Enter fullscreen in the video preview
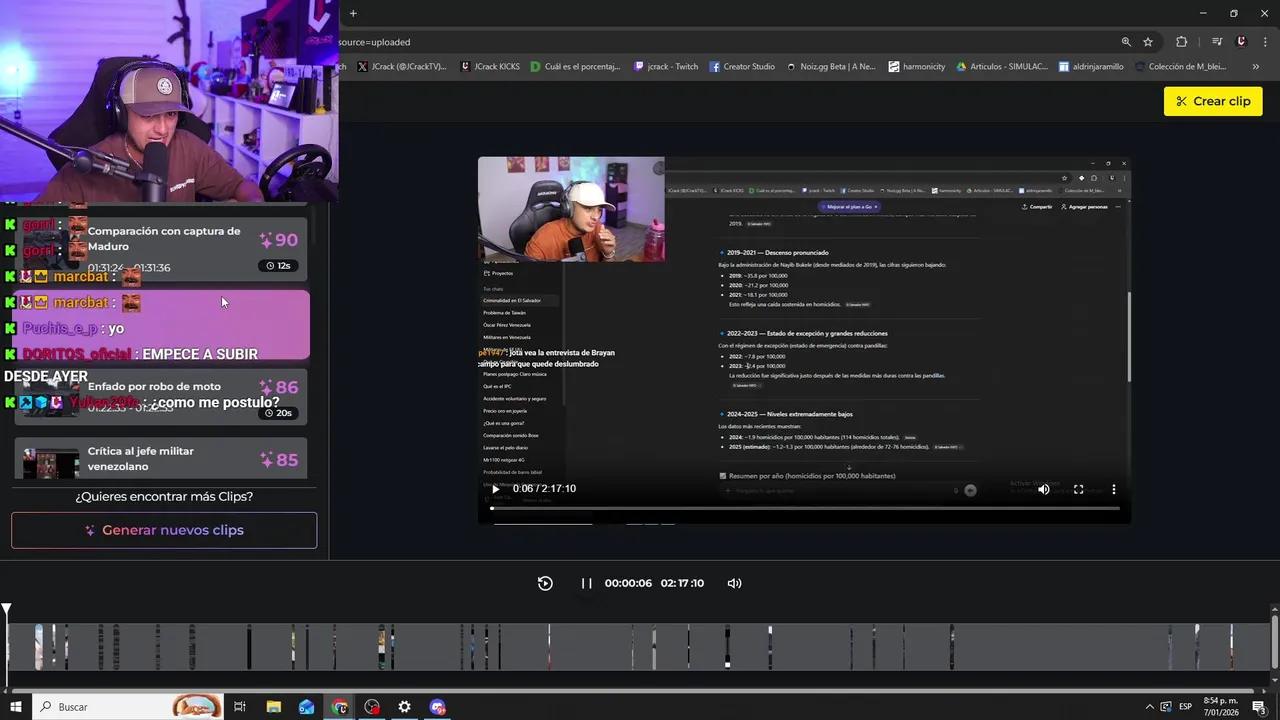 tap(1078, 489)
